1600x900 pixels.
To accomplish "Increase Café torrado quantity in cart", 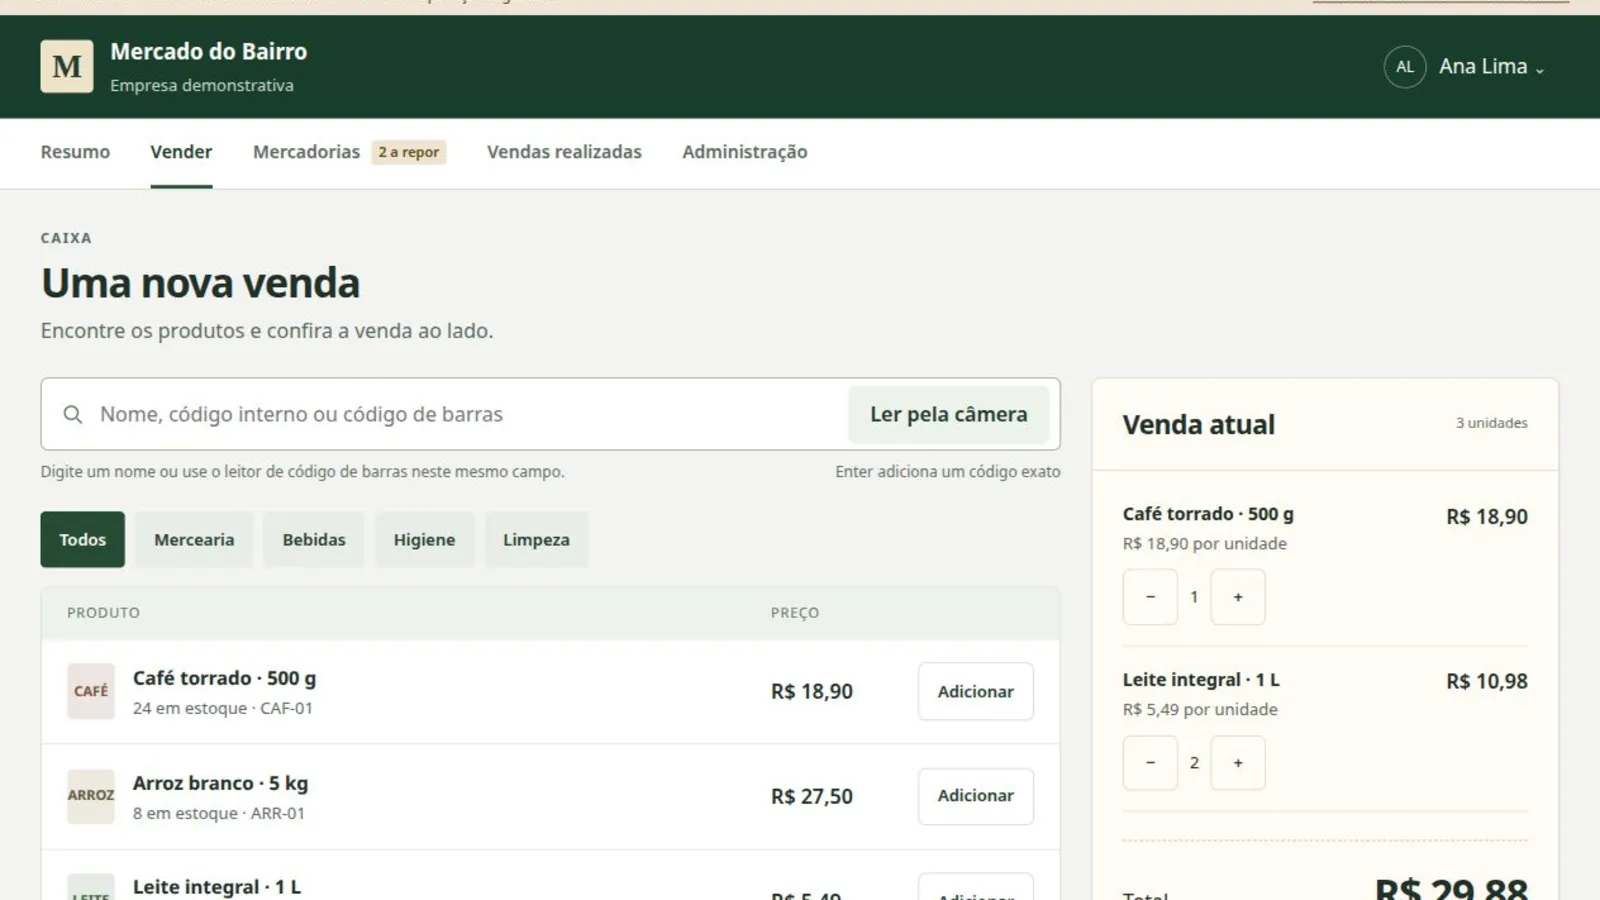I will pos(1238,597).
